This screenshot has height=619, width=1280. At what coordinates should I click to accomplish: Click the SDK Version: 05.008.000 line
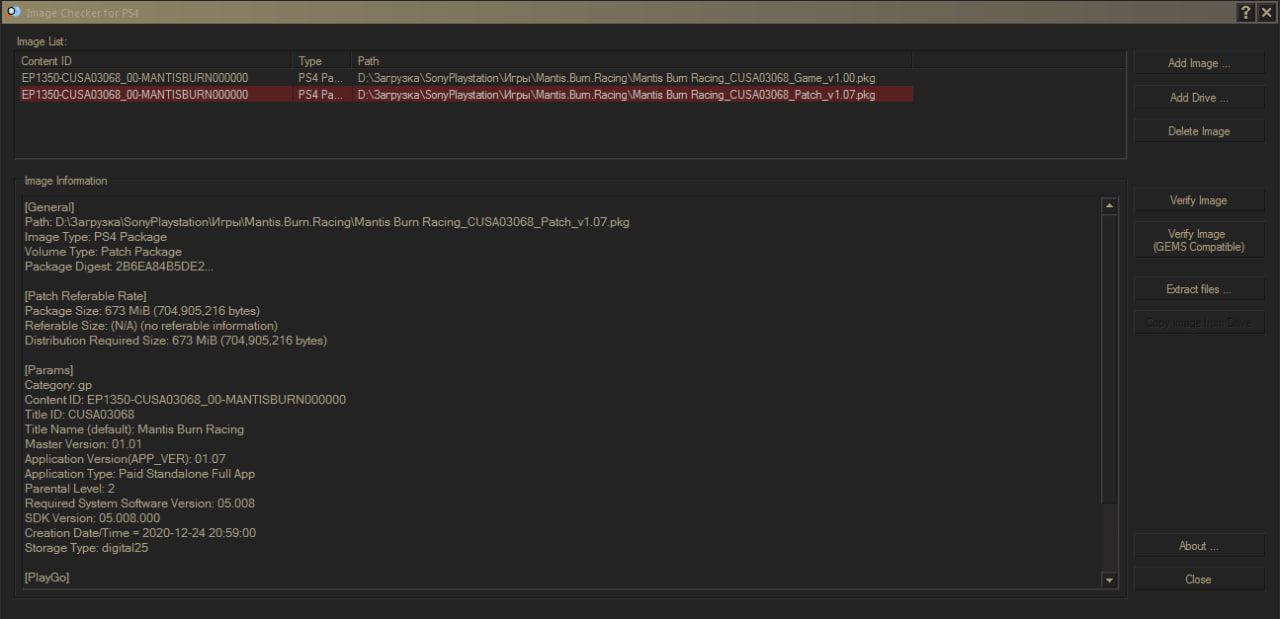pyautogui.click(x=92, y=519)
